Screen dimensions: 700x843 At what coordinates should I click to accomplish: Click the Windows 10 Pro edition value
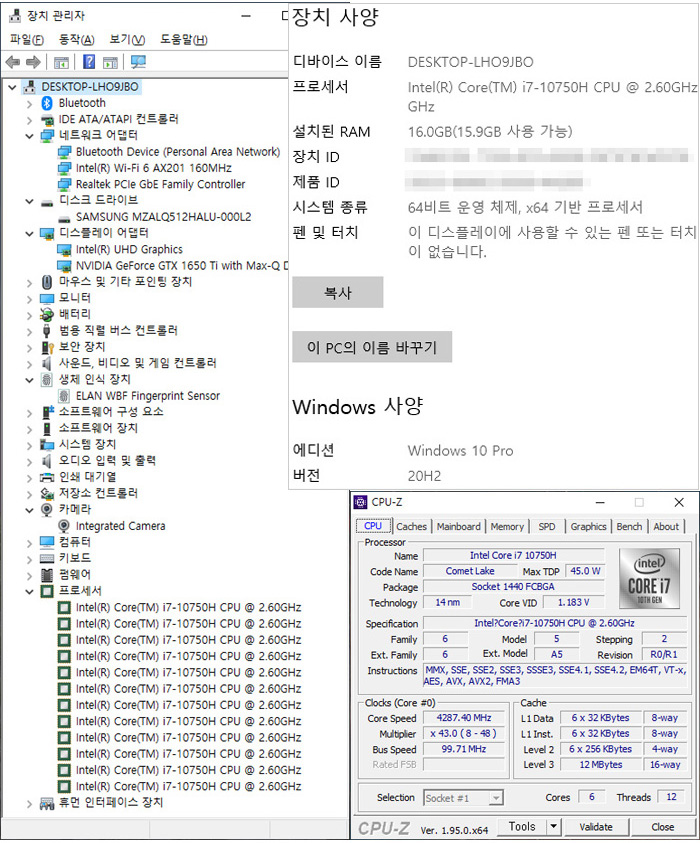click(x=460, y=451)
